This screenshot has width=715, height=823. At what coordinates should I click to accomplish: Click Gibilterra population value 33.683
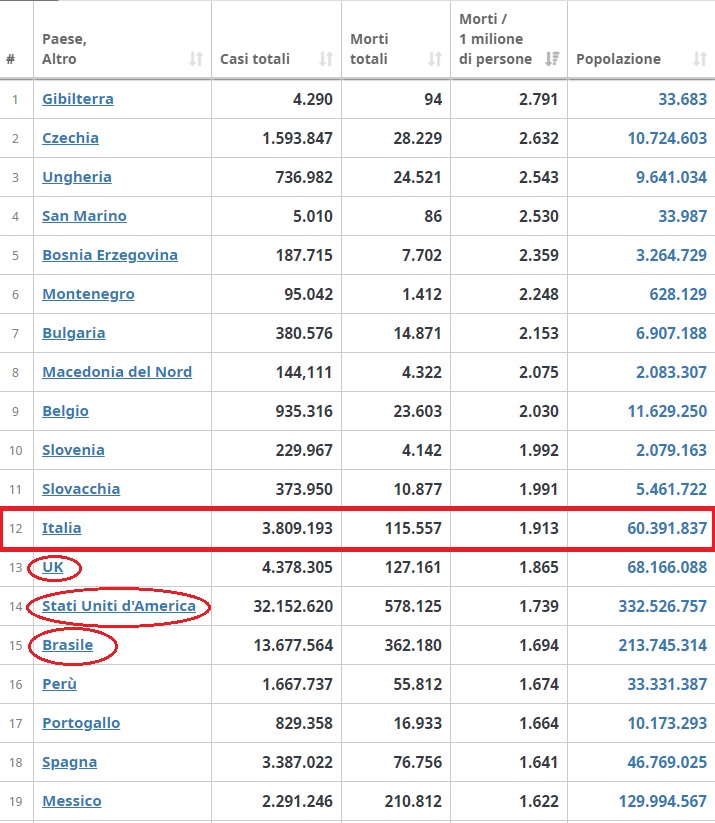[682, 99]
